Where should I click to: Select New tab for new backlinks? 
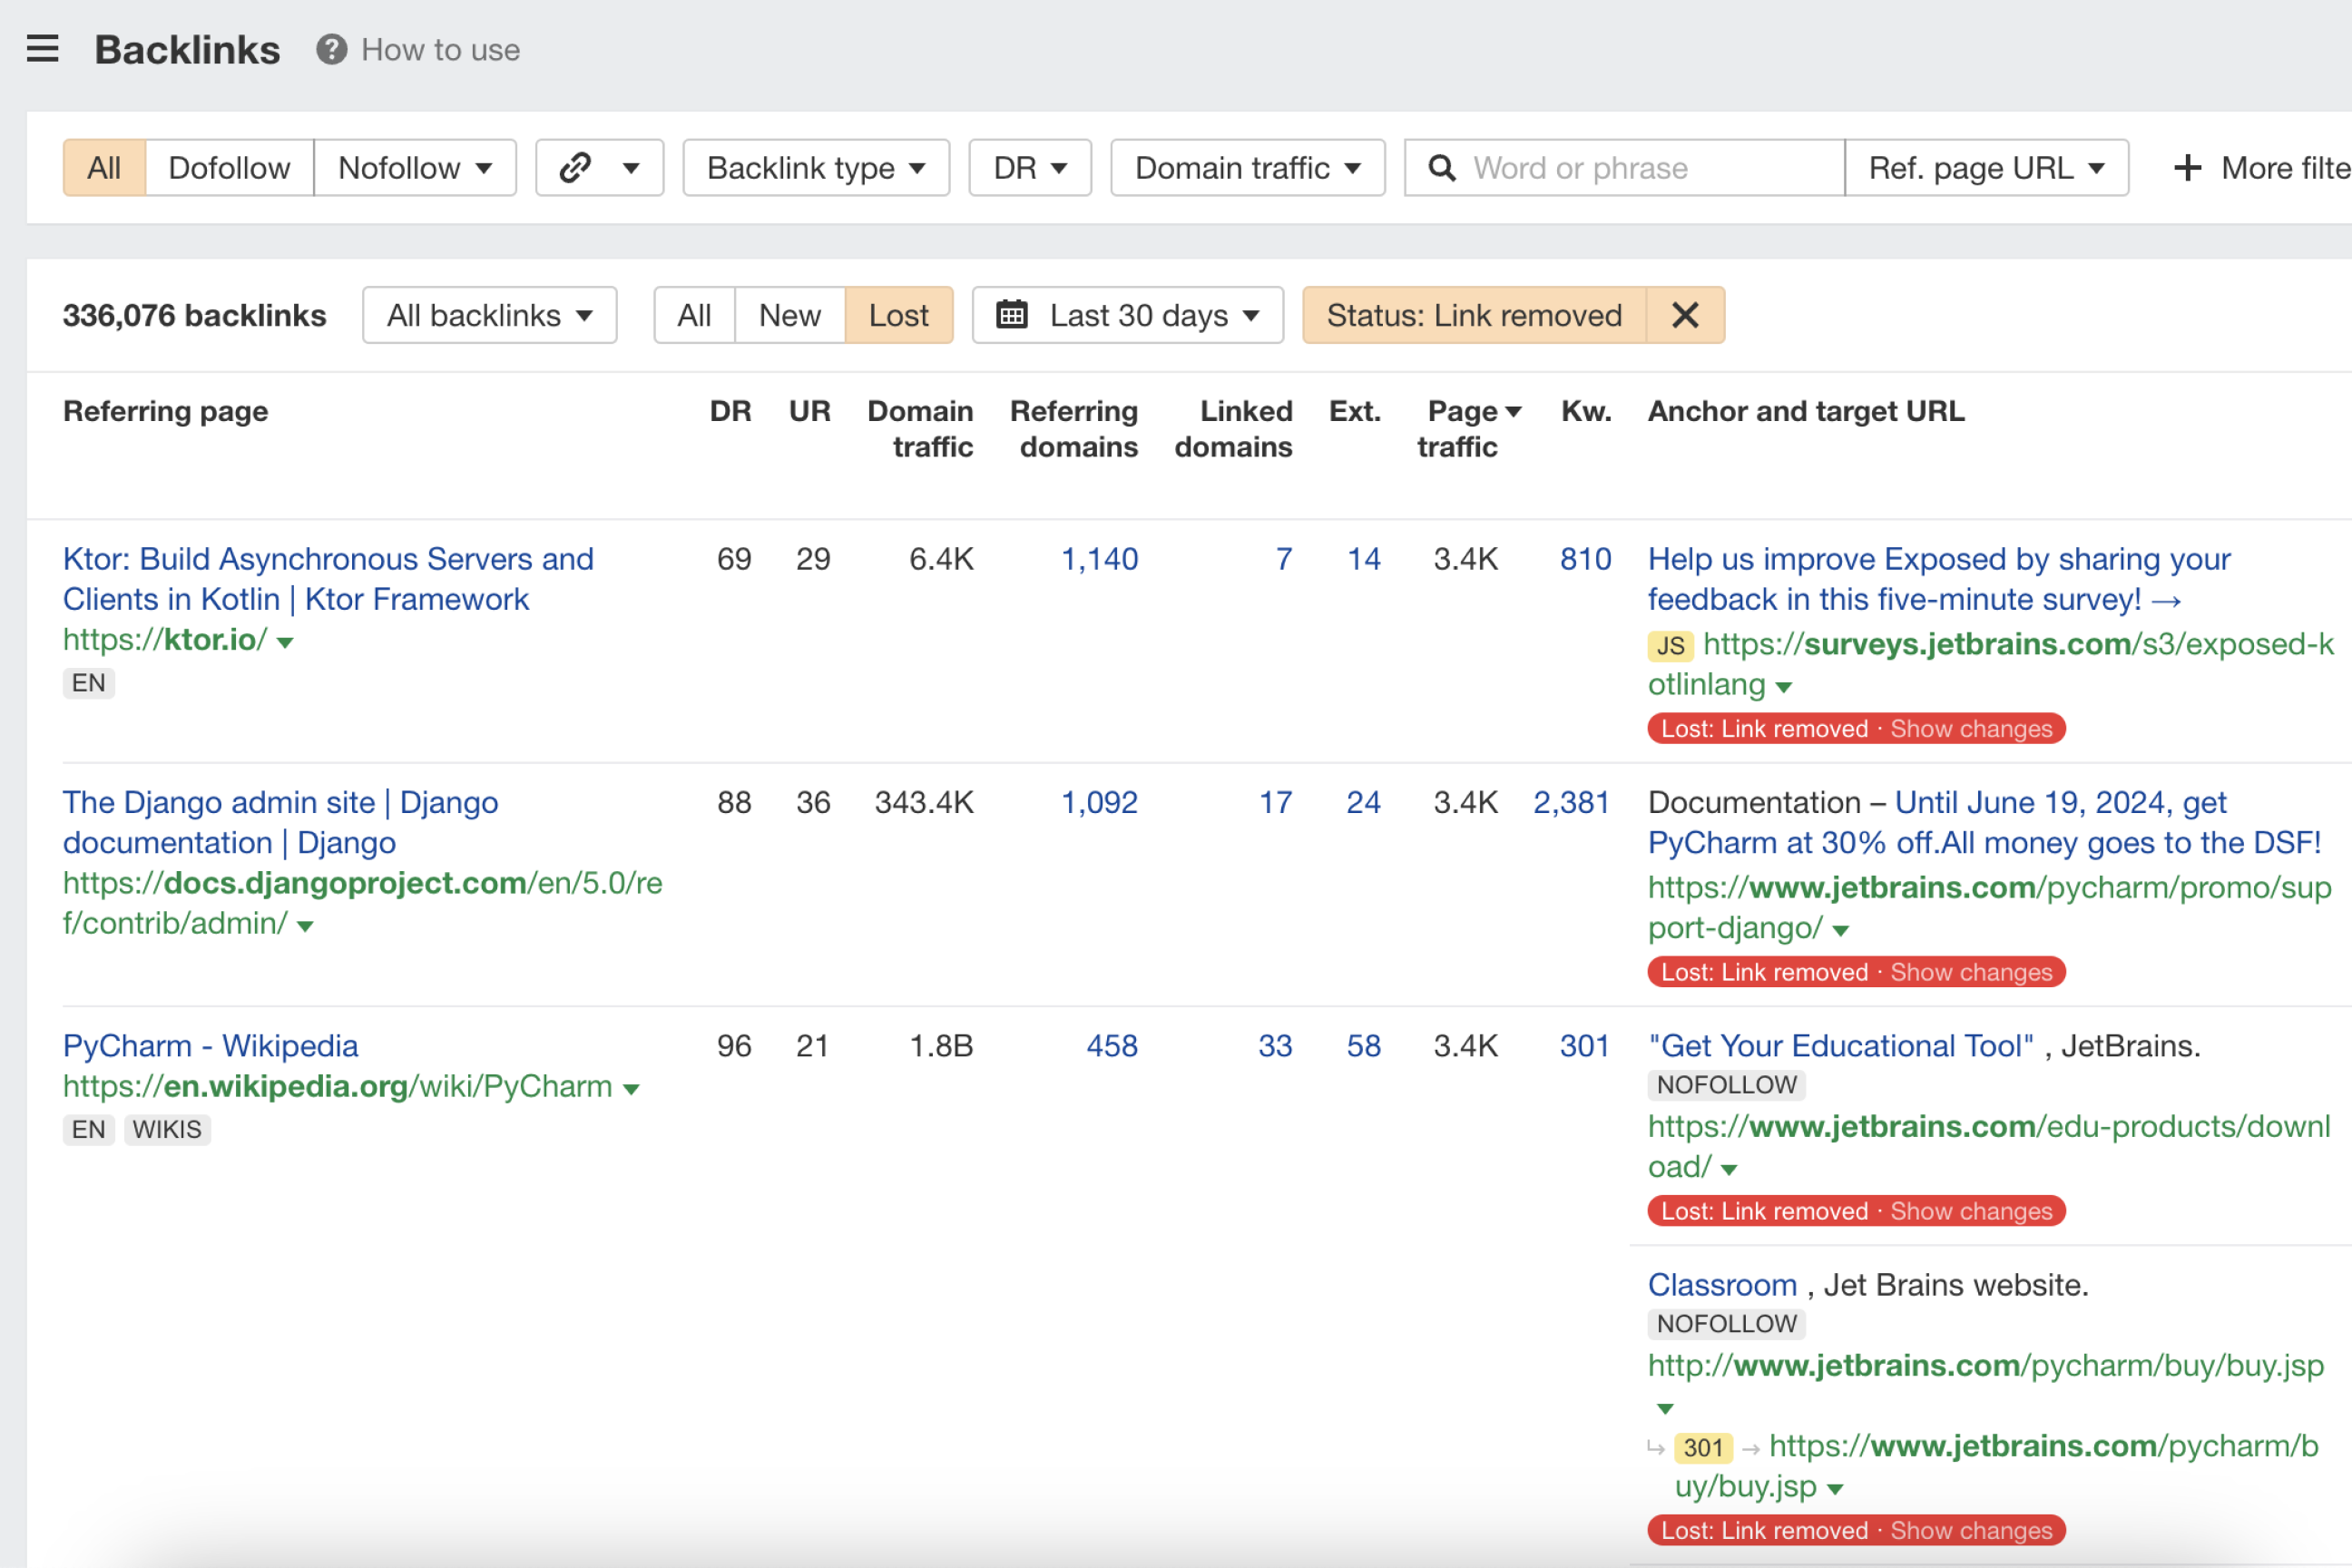pos(788,315)
